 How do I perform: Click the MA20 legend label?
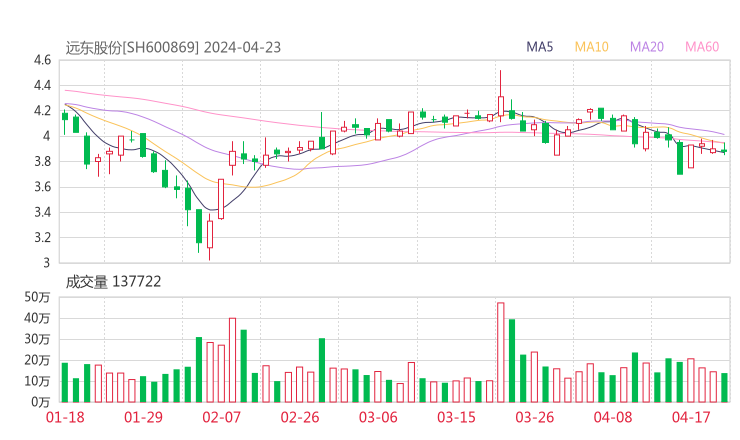[x=647, y=47]
